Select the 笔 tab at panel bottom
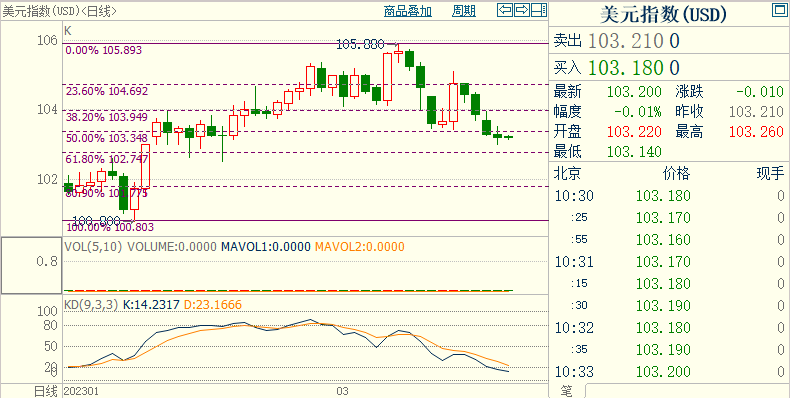790x398 pixels. tap(567, 391)
